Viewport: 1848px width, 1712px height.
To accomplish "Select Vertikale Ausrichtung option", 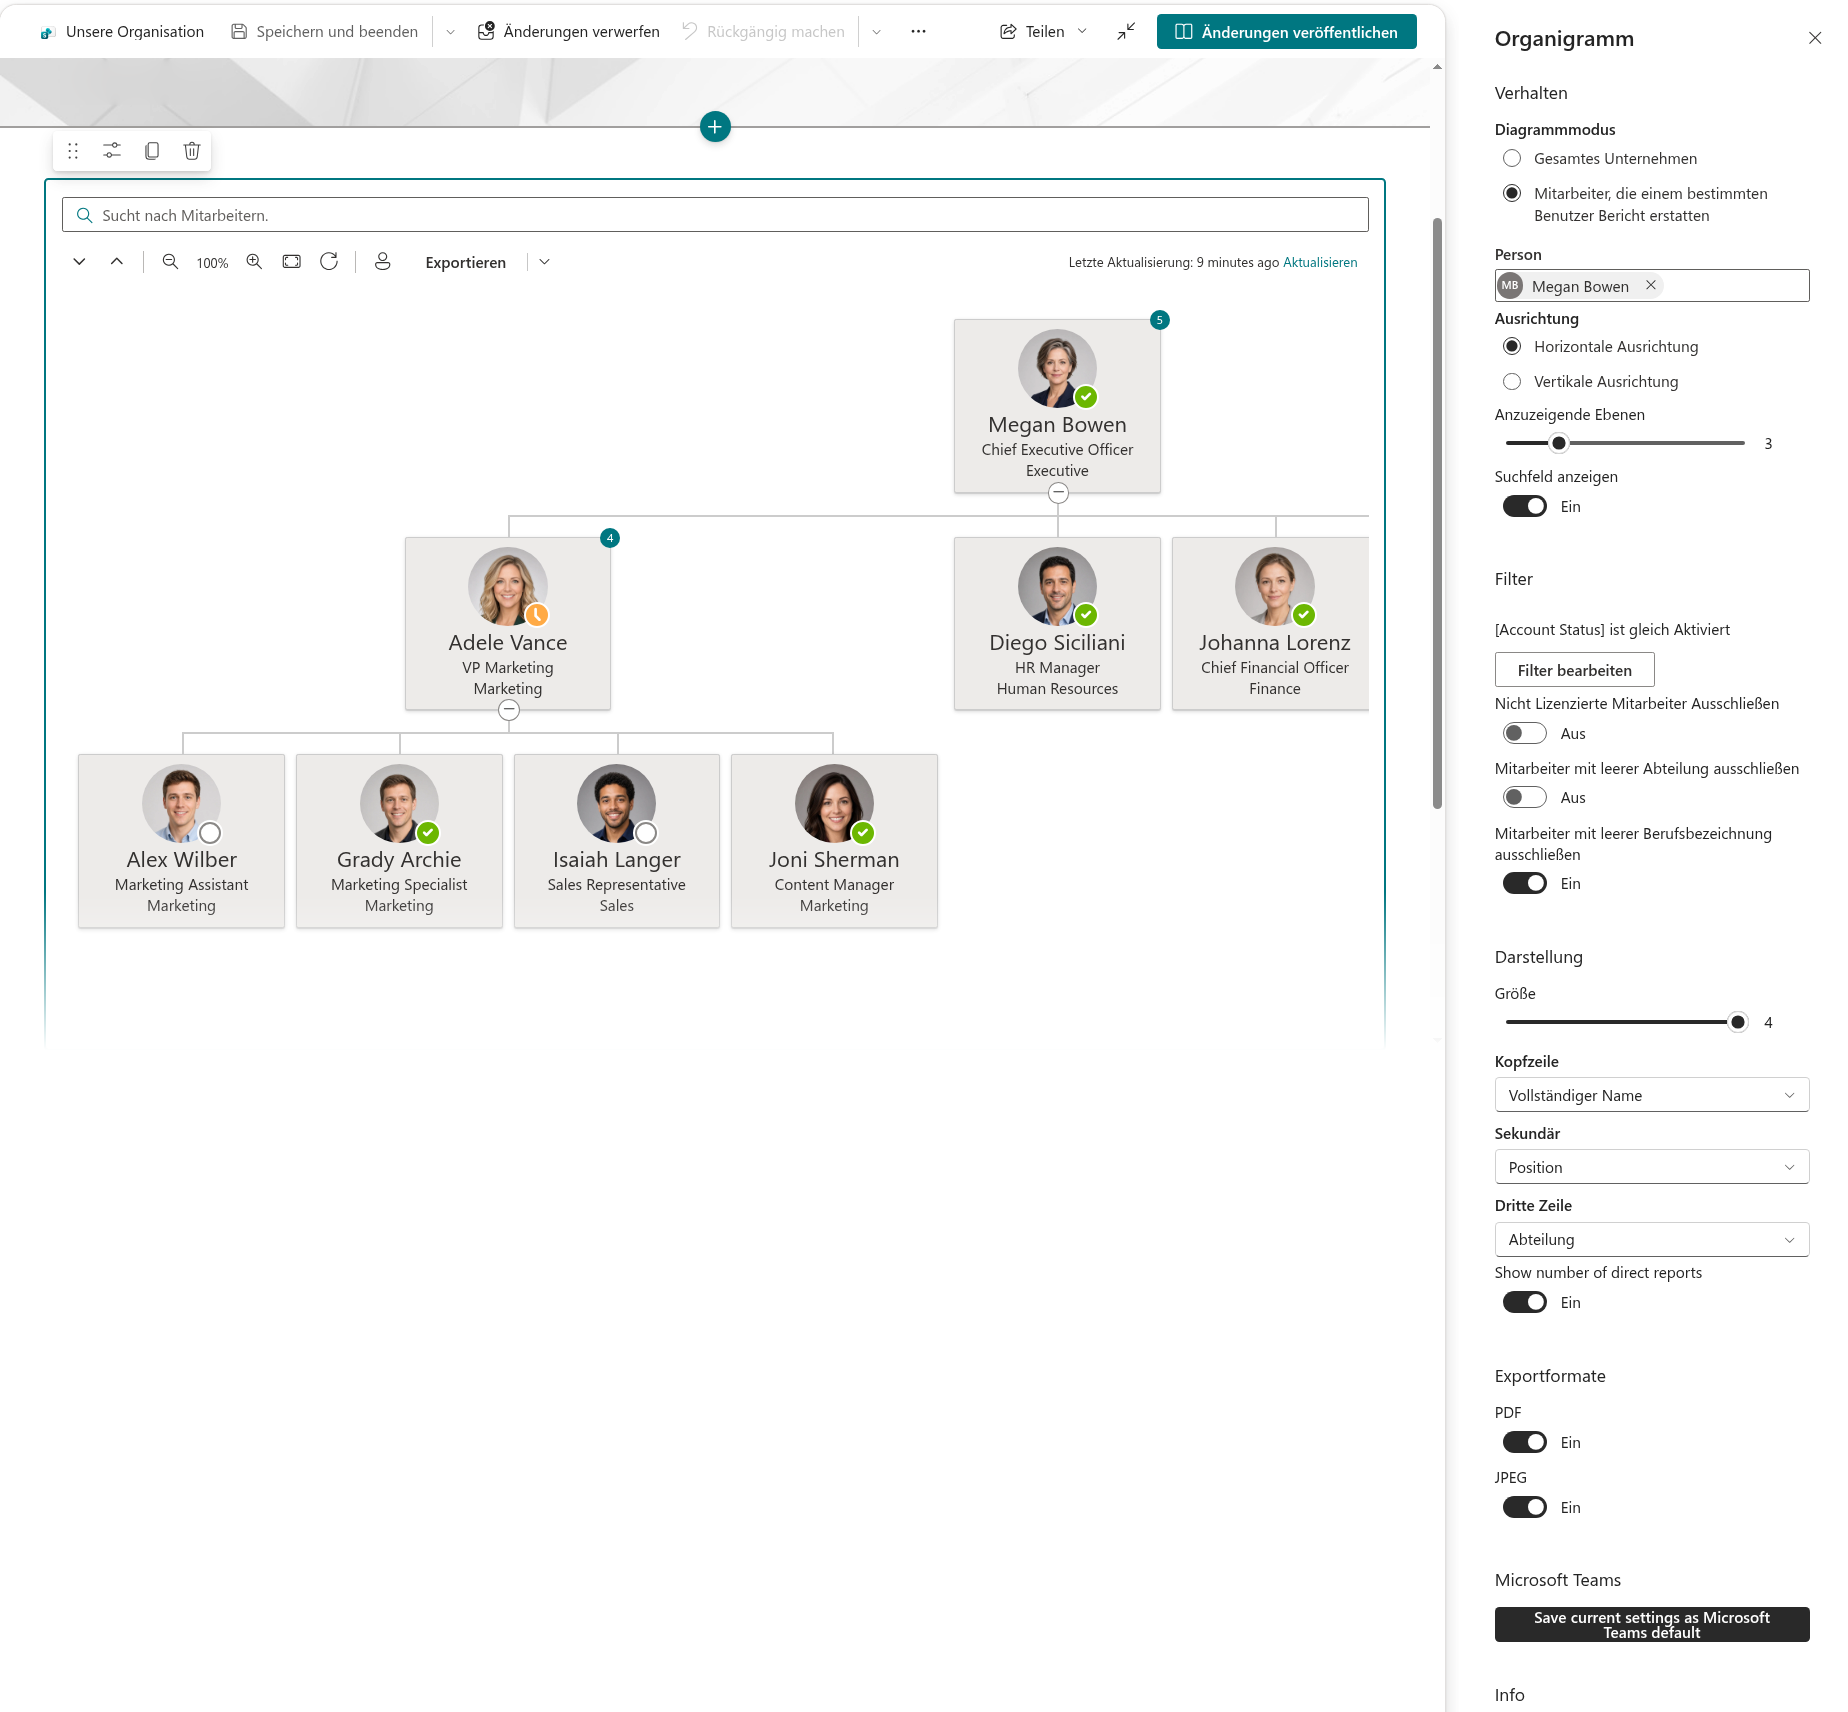I will tap(1512, 382).
